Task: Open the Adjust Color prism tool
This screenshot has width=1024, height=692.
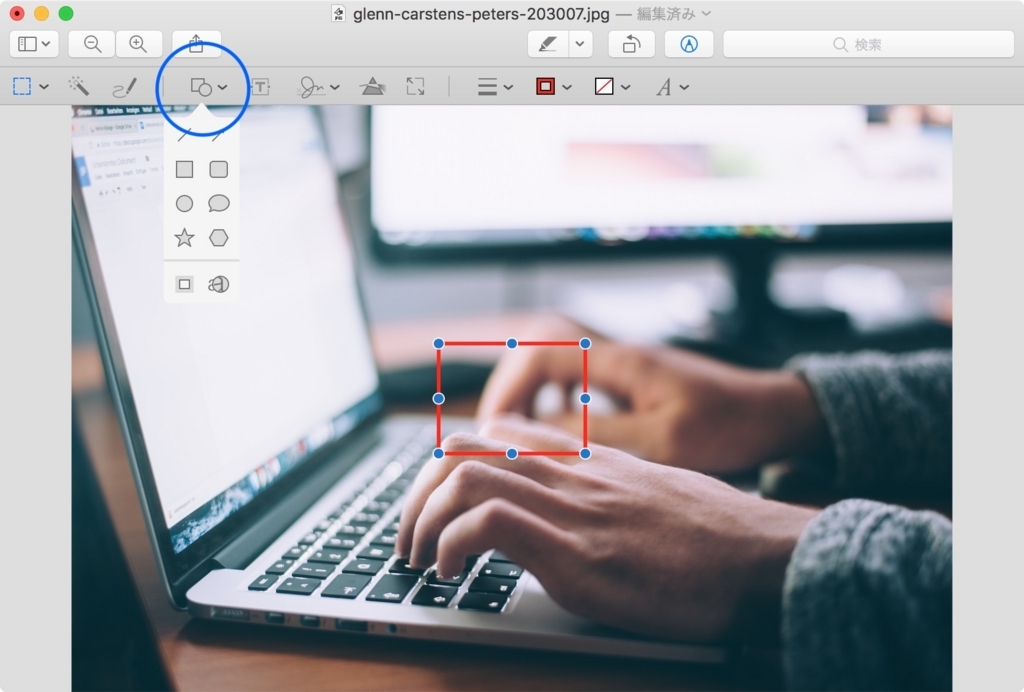Action: (x=372, y=86)
